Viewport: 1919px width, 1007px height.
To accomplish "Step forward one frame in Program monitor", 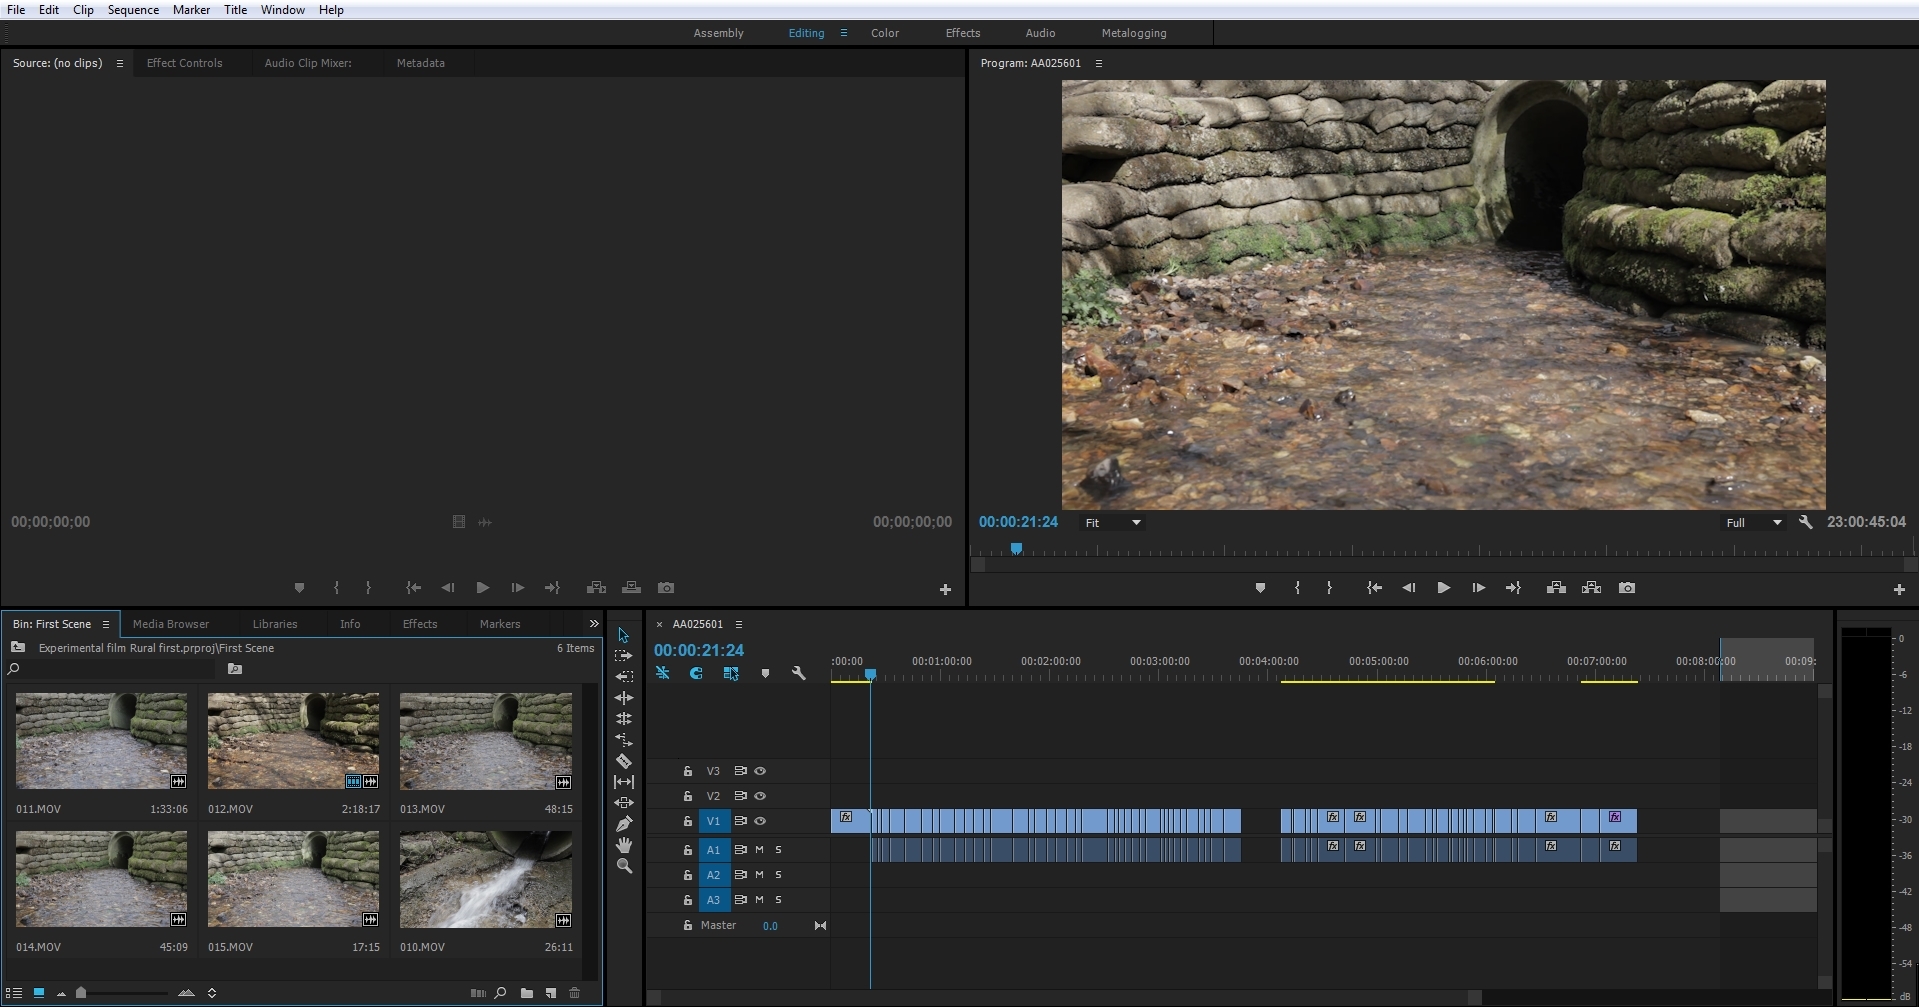I will (1478, 588).
